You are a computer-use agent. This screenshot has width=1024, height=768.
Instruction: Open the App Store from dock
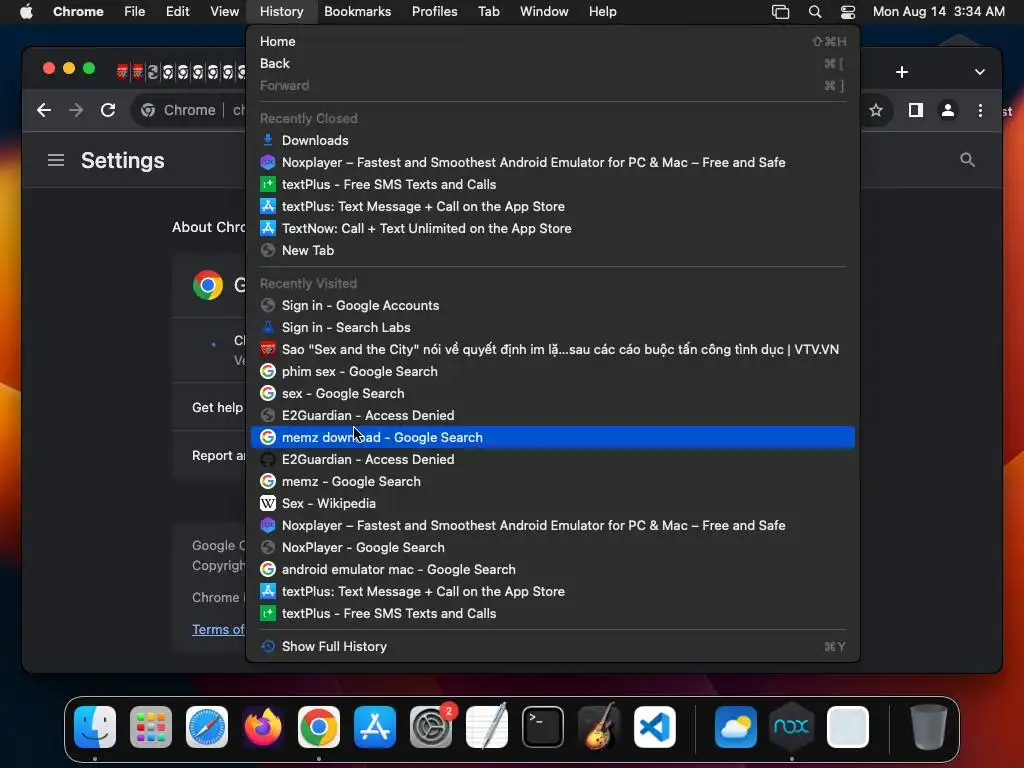click(x=375, y=726)
